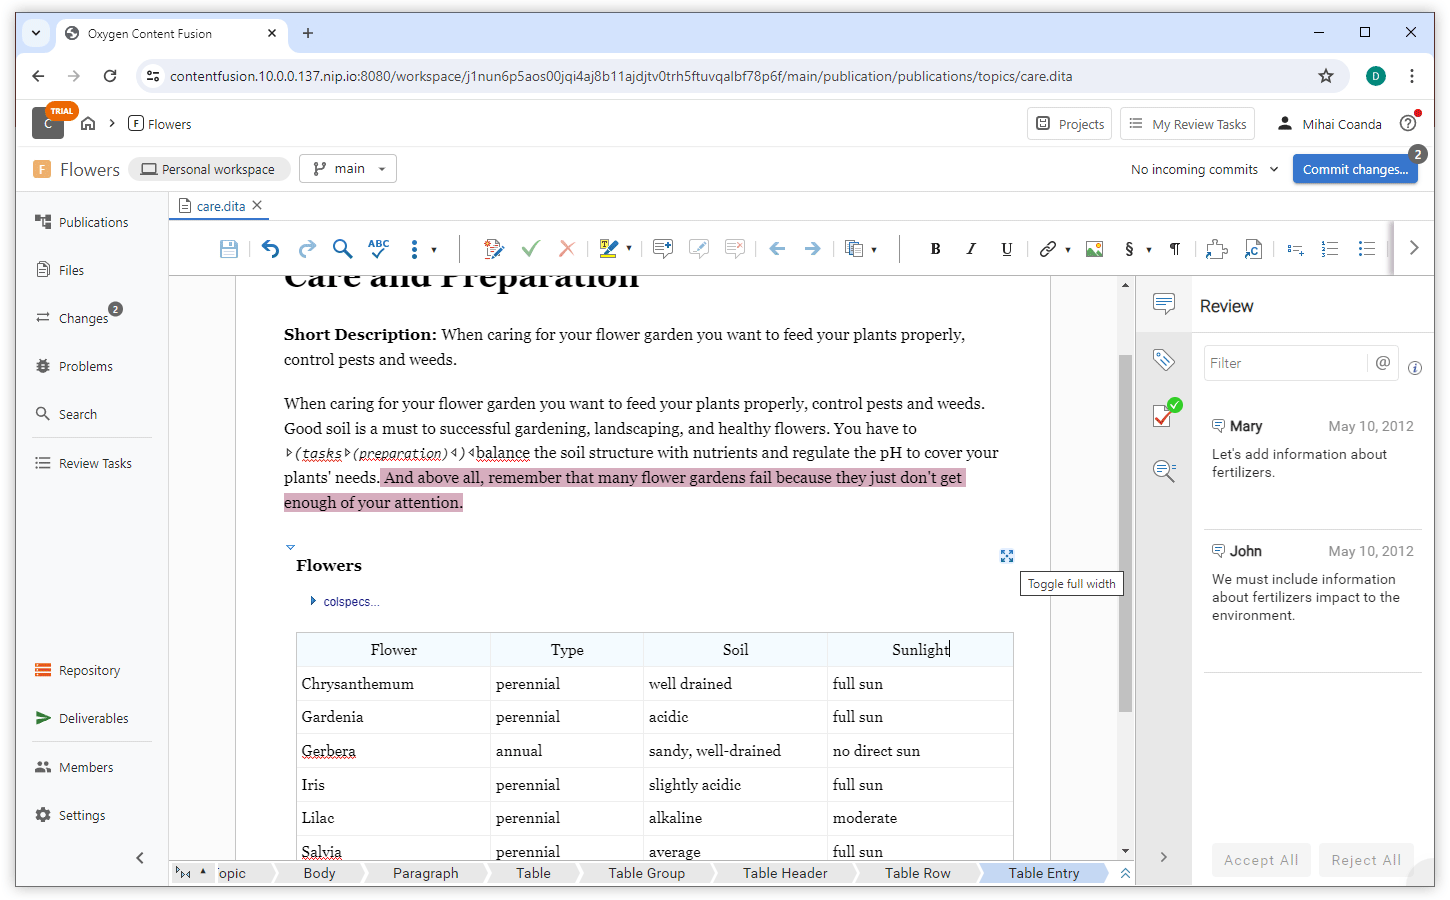Toggle bold formatting
1450x900 pixels.
(x=935, y=249)
